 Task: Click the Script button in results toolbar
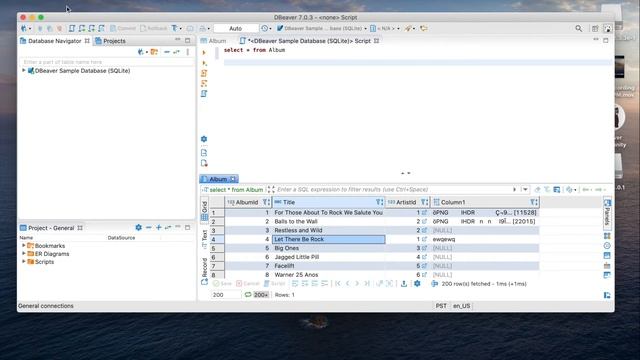(x=274, y=284)
